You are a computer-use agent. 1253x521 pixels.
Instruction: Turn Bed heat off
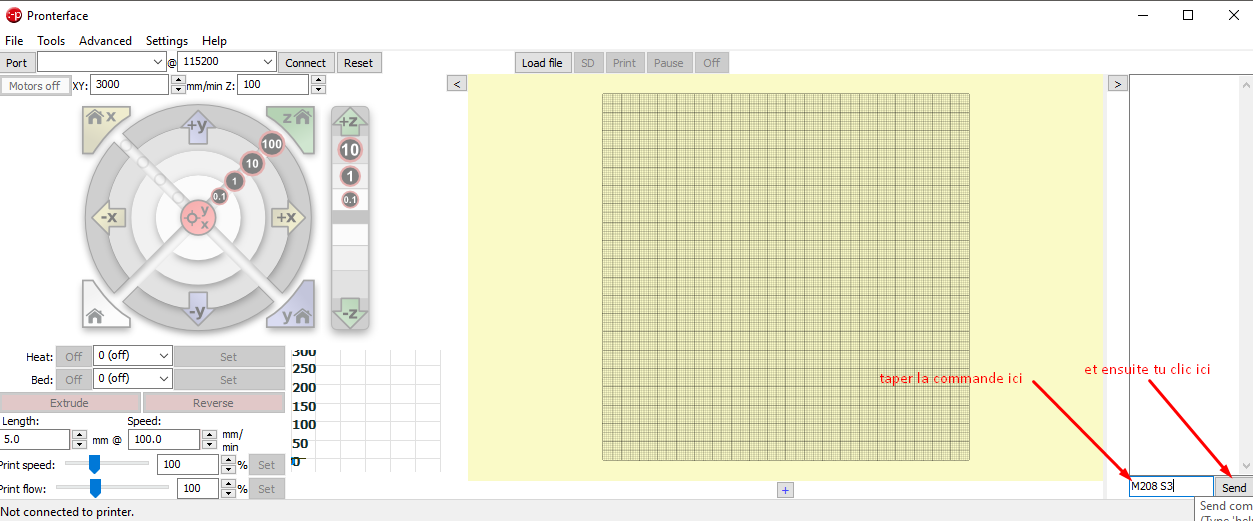click(73, 379)
